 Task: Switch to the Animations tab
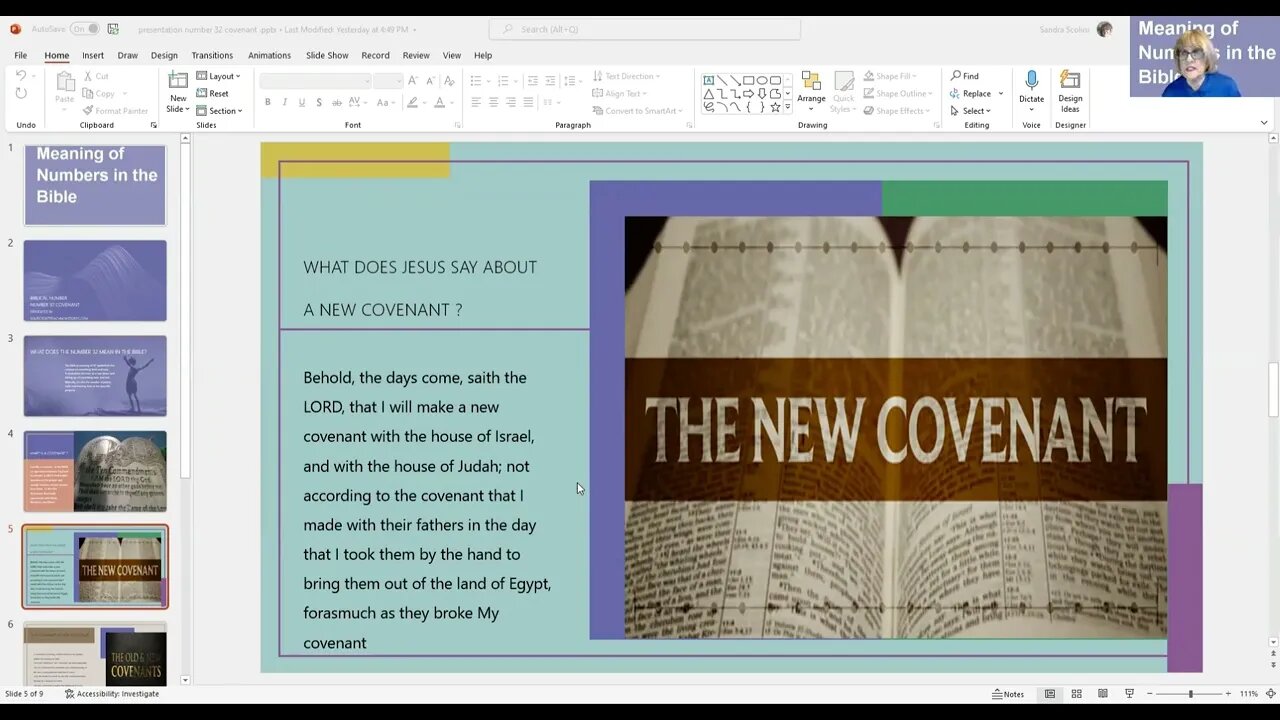tap(269, 55)
